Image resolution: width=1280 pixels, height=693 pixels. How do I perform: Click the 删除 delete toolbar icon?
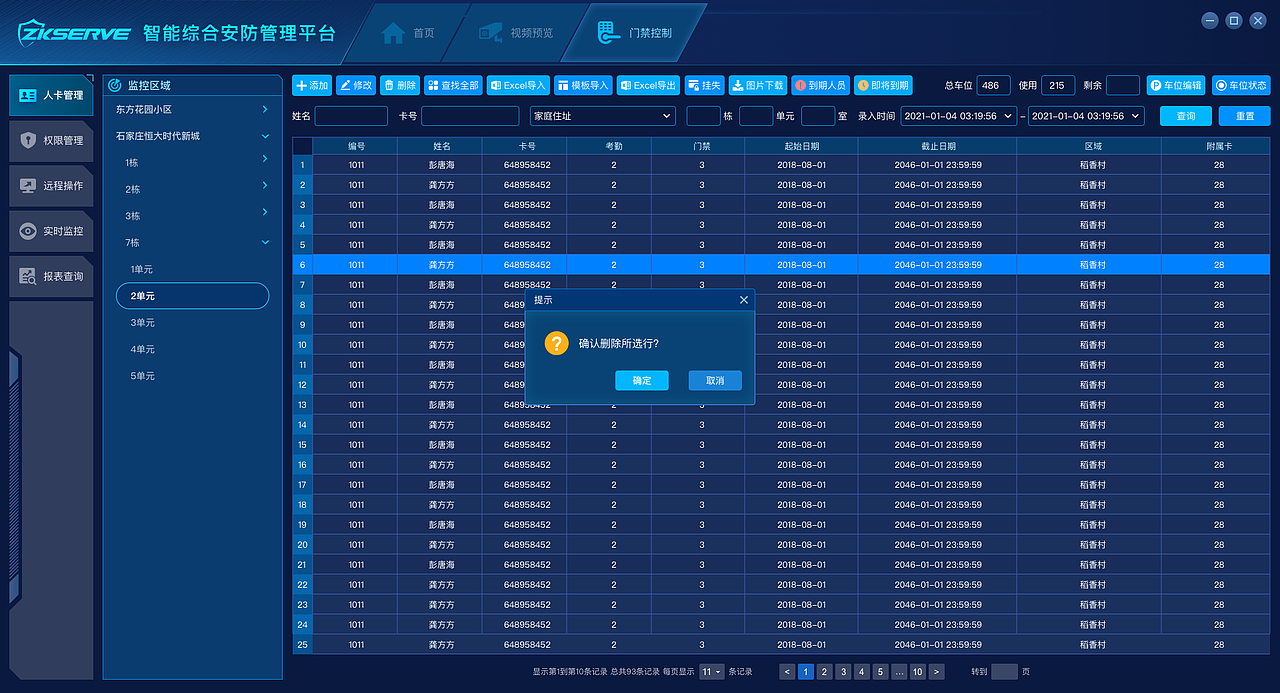399,85
